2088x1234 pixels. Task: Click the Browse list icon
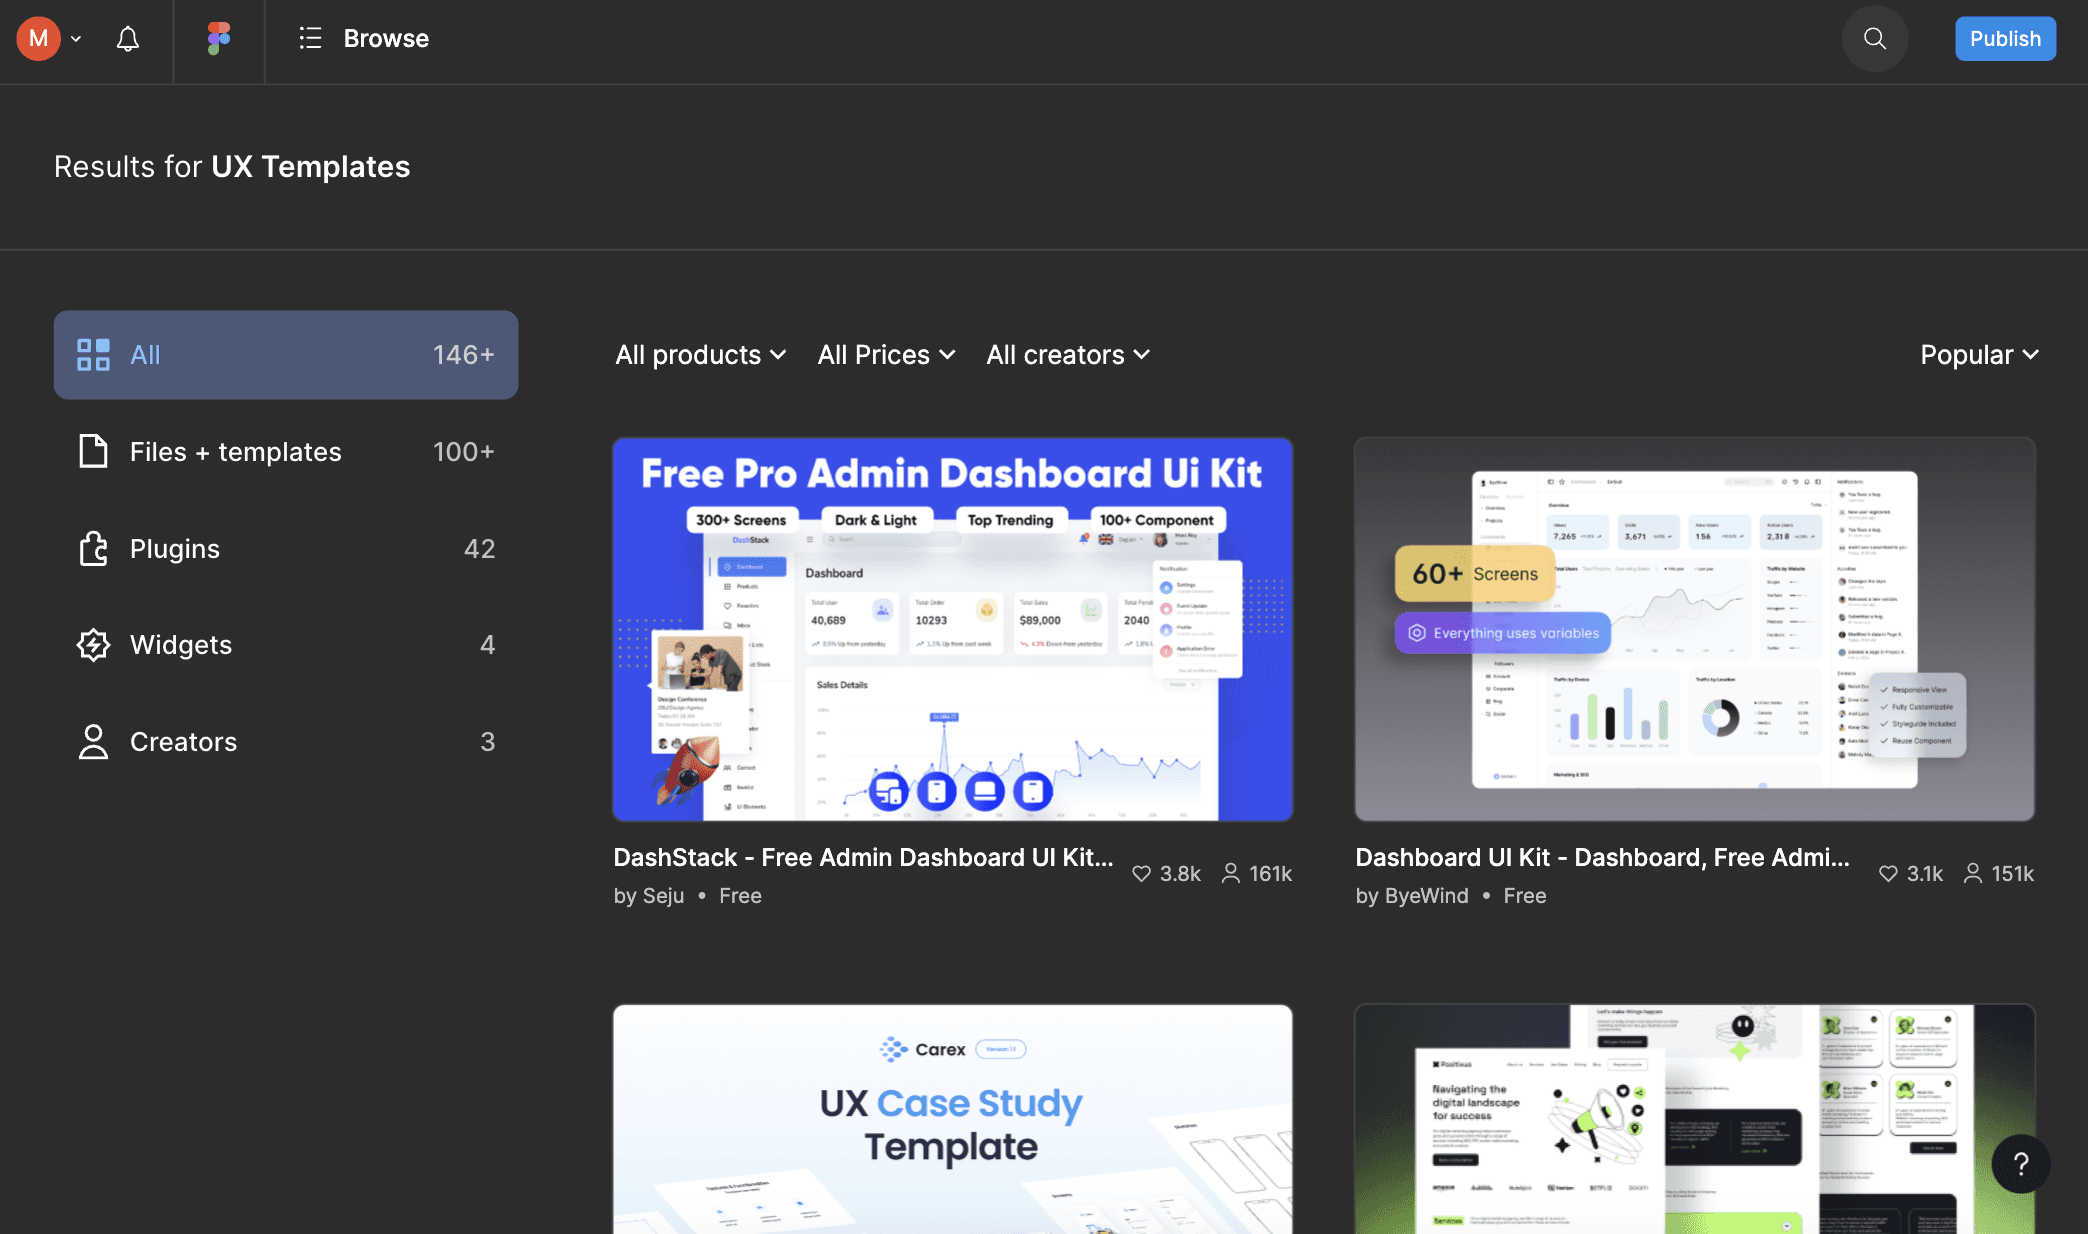tap(310, 39)
